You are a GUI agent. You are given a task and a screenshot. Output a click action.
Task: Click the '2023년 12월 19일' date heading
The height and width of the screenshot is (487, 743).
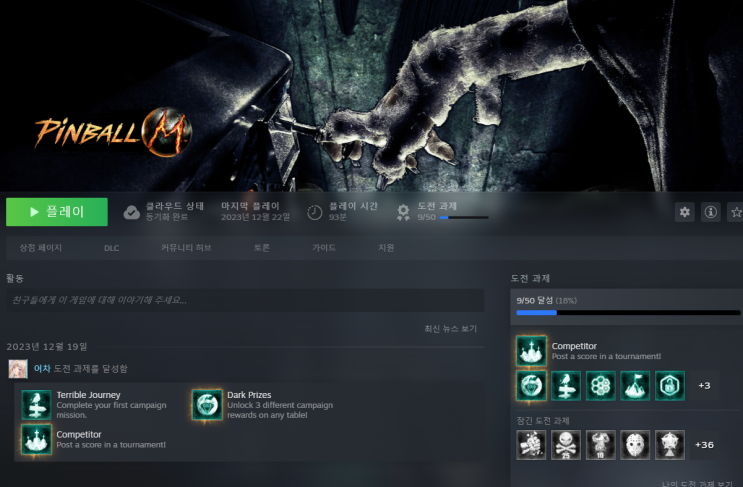pyautogui.click(x=47, y=347)
